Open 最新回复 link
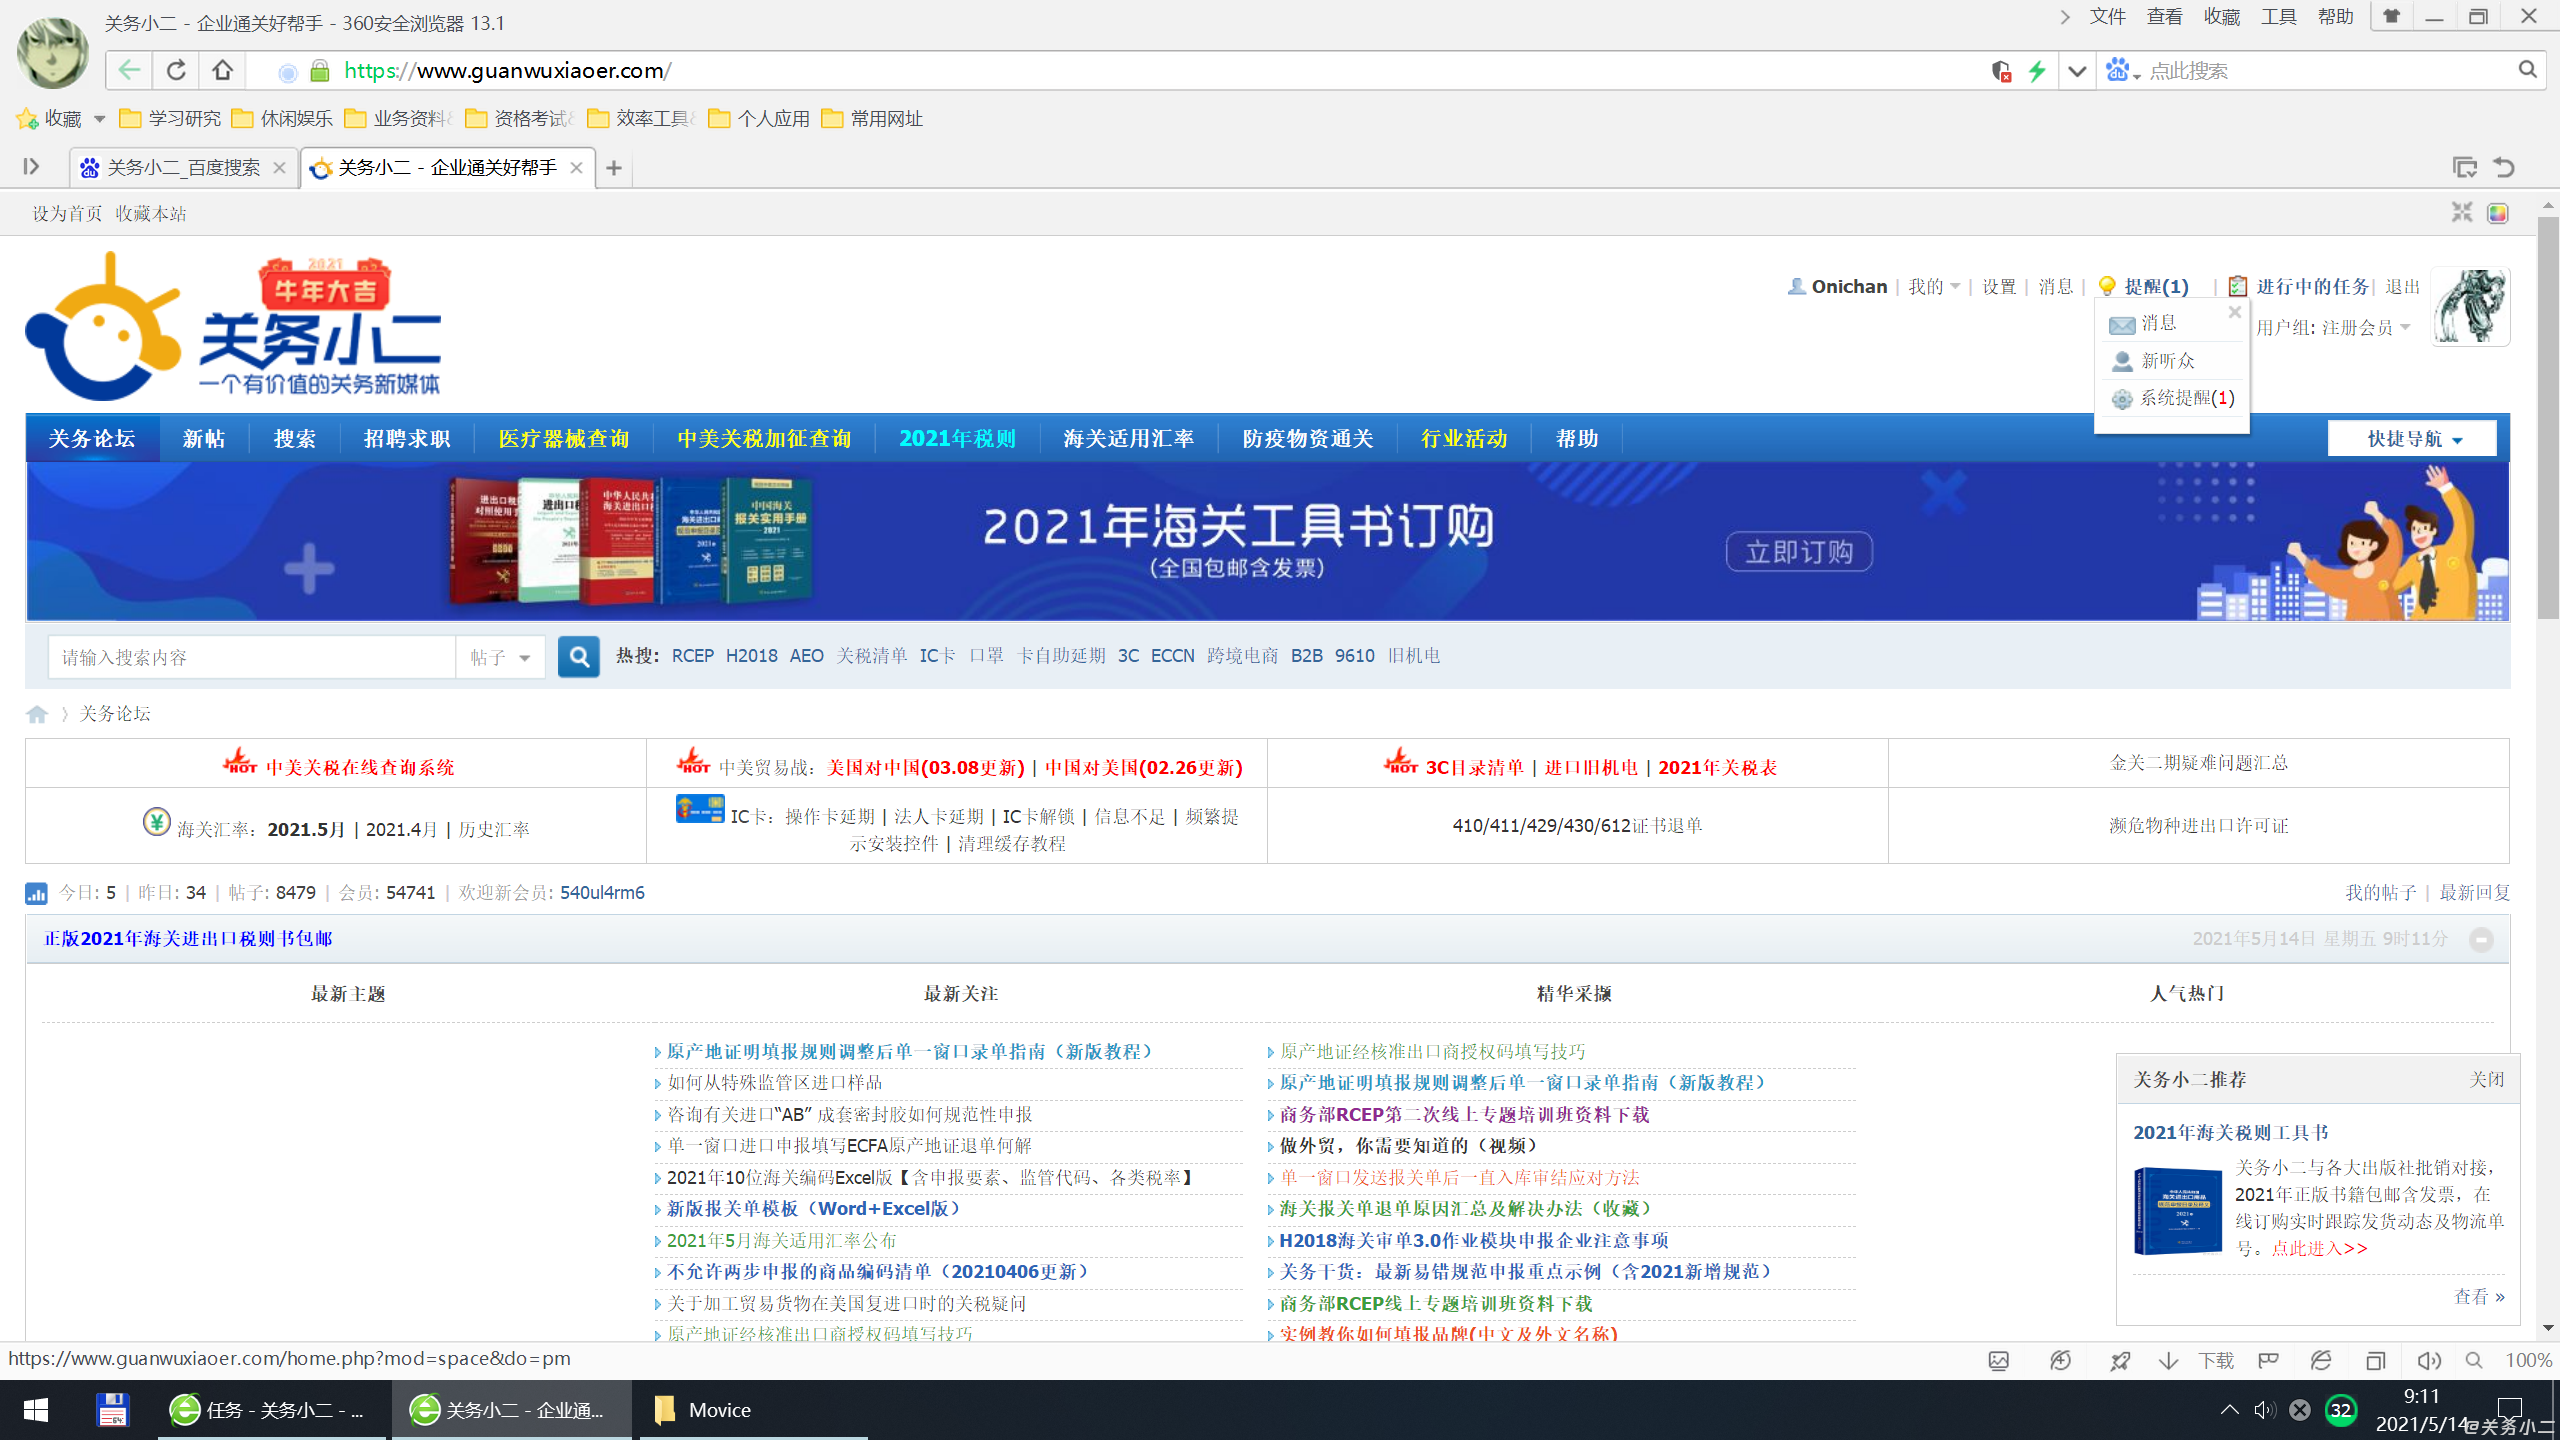2560x1440 pixels. [2475, 892]
